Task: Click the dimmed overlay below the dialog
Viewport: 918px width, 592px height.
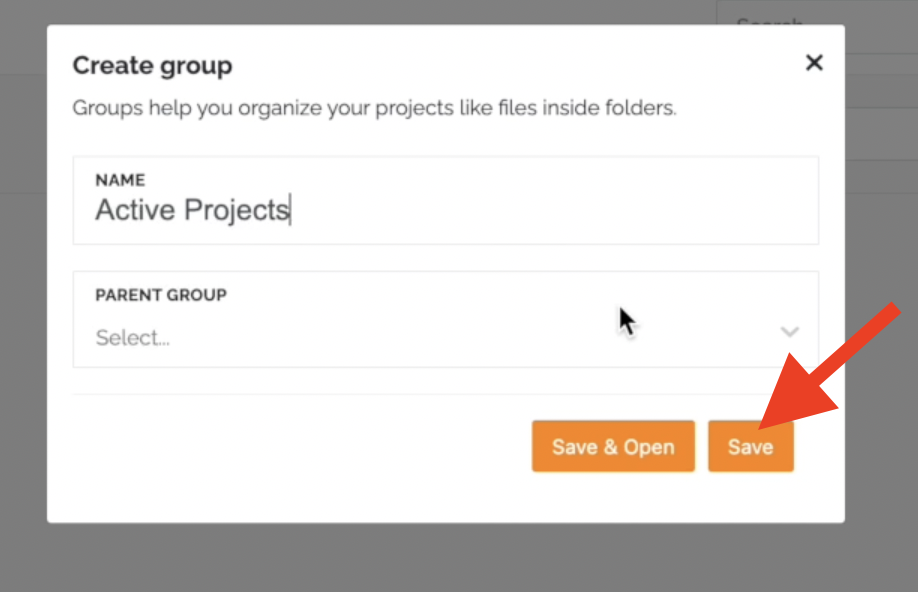Action: (x=446, y=557)
